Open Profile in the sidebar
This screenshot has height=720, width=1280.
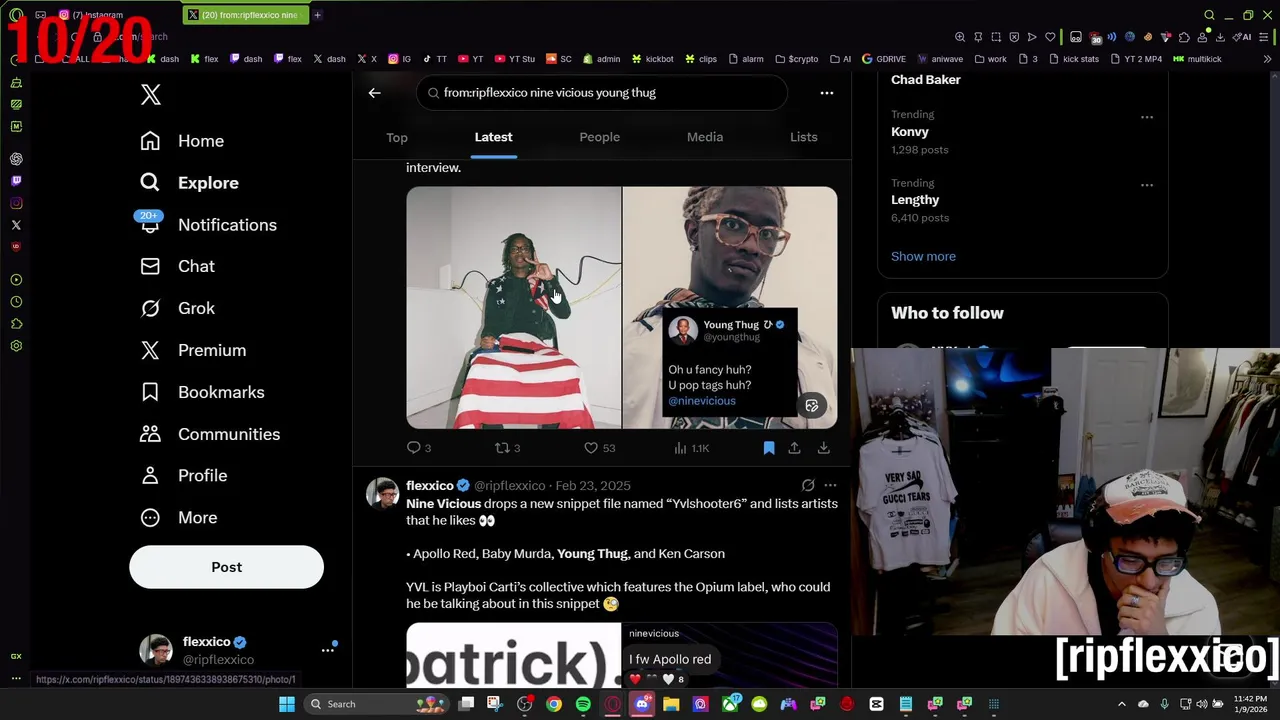pos(183,476)
